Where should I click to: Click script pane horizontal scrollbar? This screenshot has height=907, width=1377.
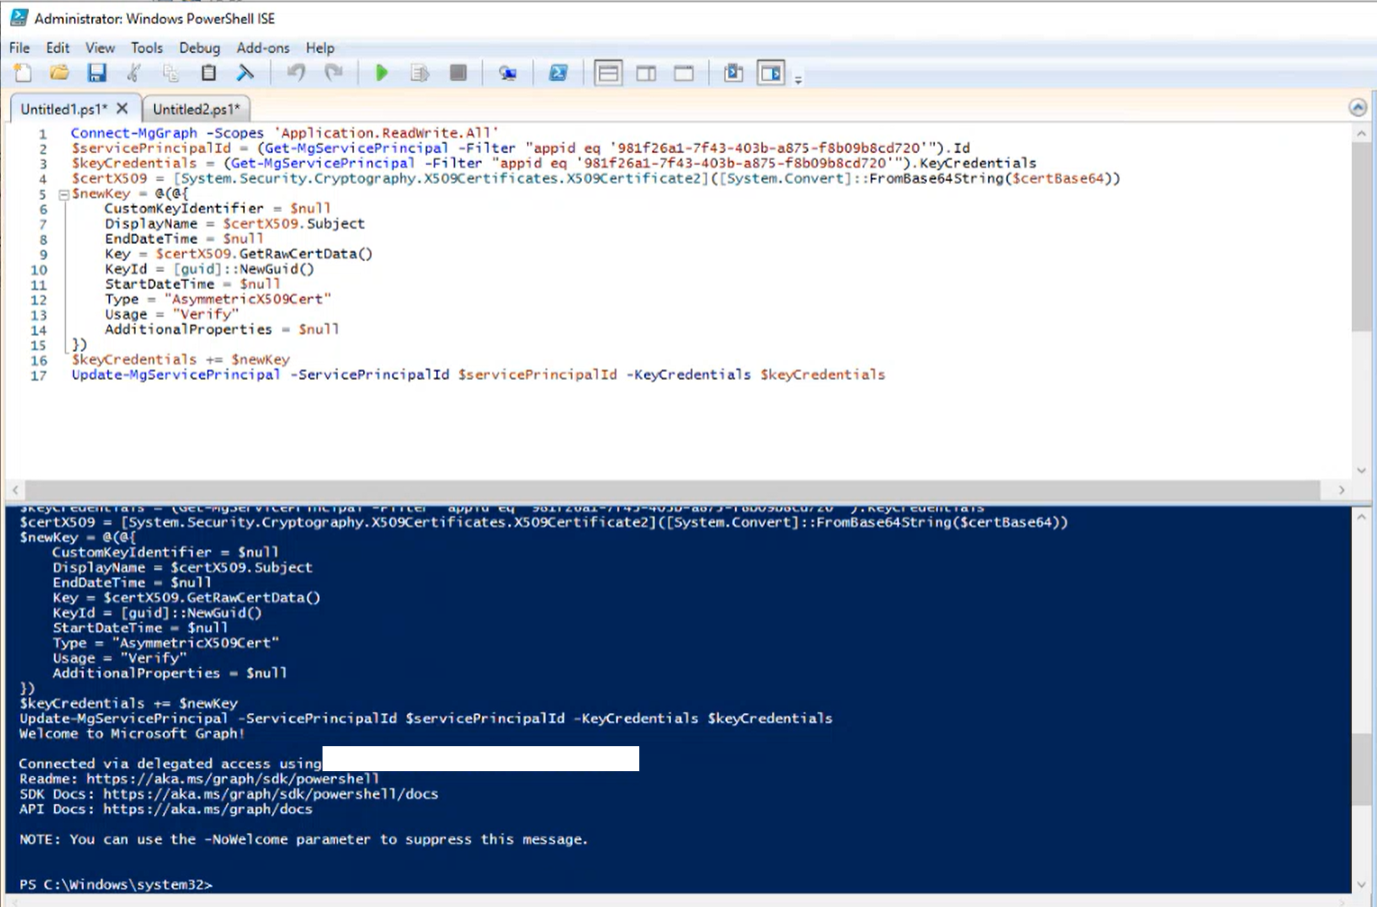point(672,490)
